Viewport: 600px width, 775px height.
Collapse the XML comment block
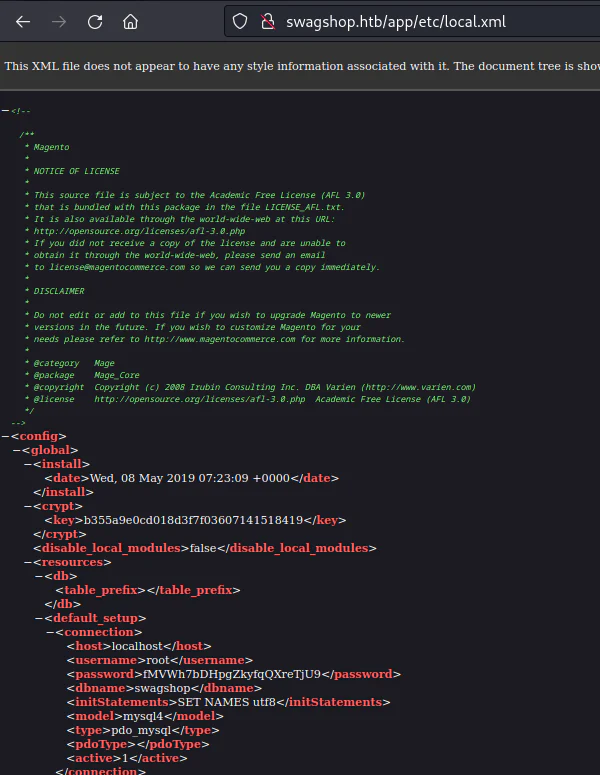point(5,111)
